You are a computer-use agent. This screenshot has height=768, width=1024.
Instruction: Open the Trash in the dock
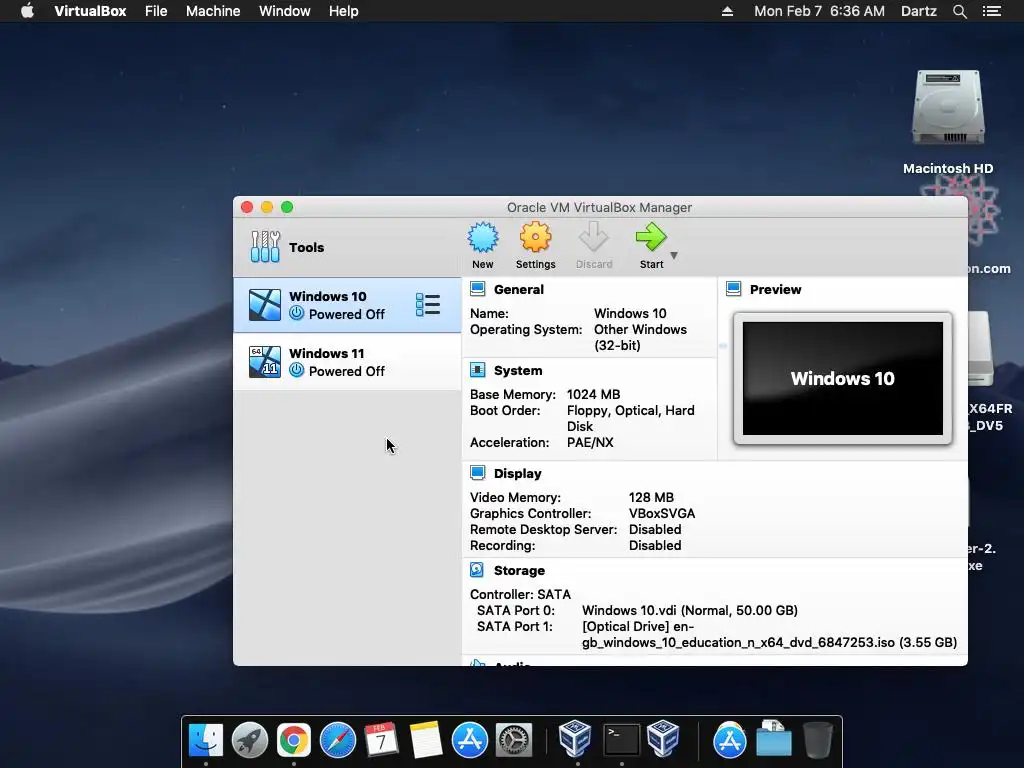click(x=817, y=740)
